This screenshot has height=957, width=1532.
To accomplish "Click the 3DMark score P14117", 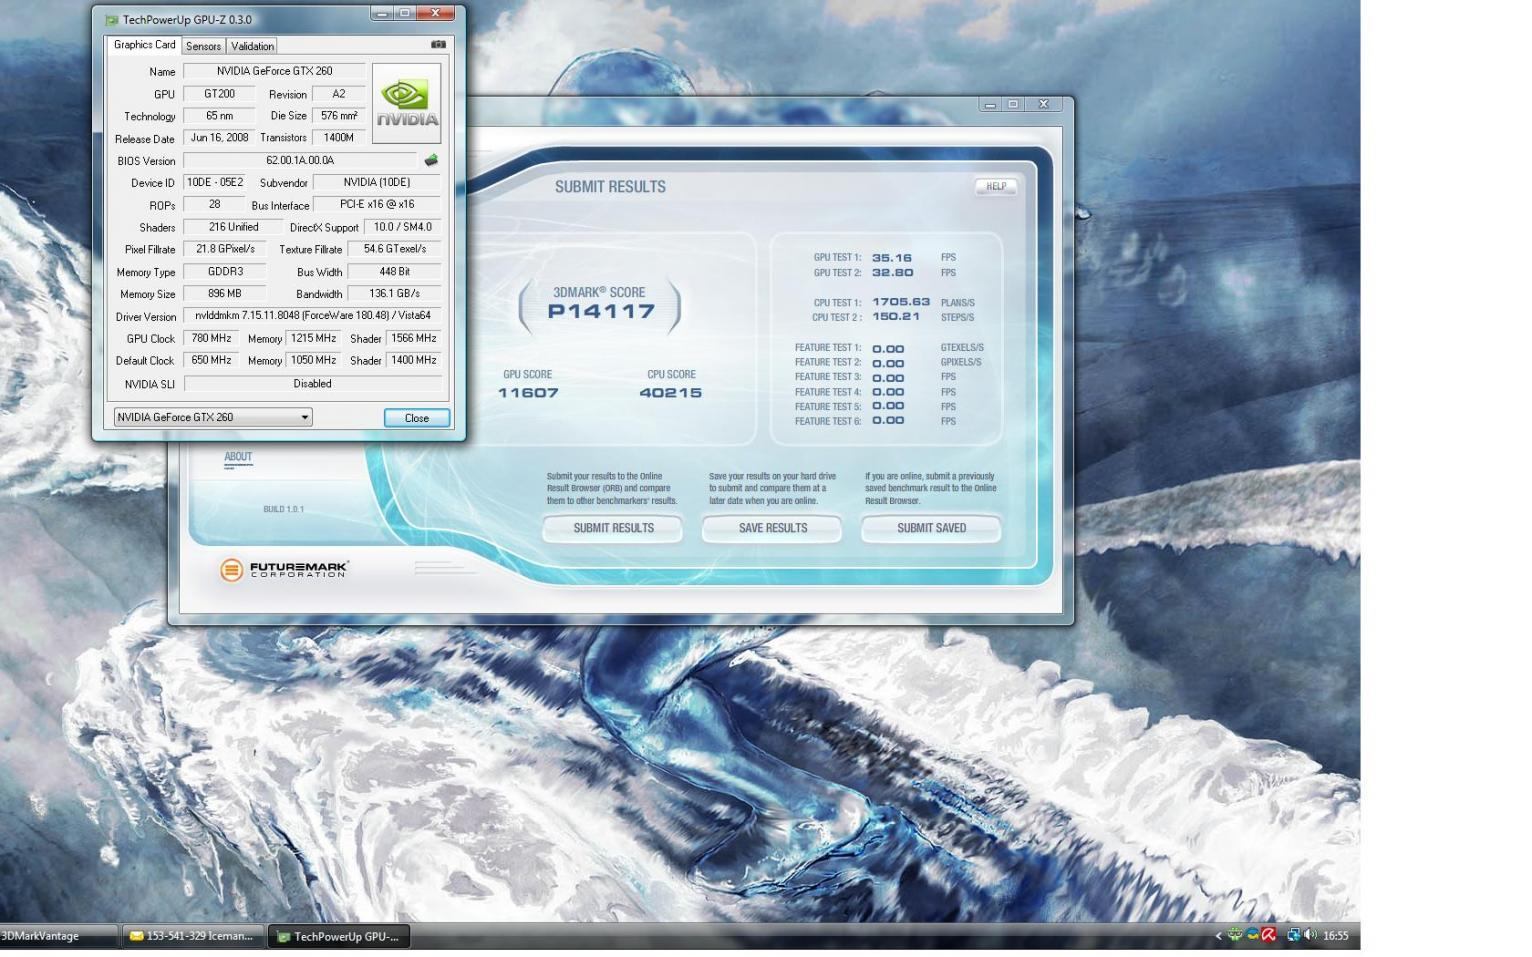I will tap(601, 311).
